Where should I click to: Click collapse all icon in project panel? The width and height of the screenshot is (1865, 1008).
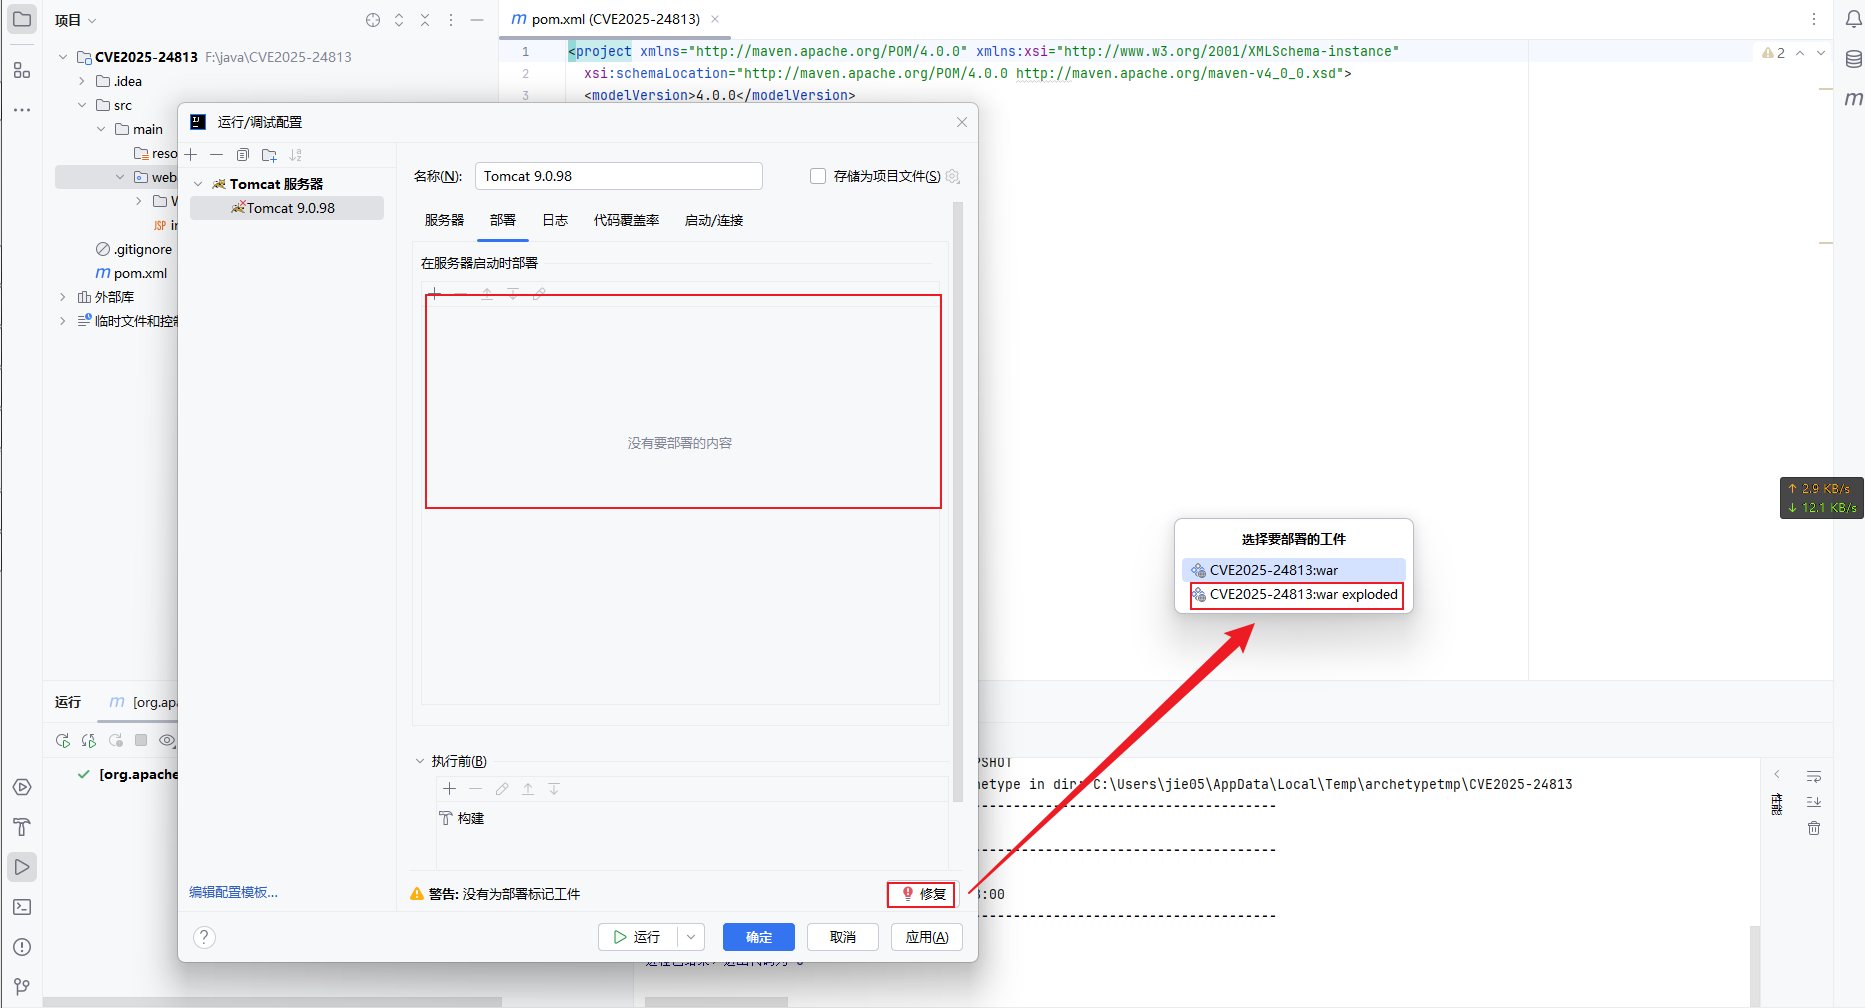point(425,20)
